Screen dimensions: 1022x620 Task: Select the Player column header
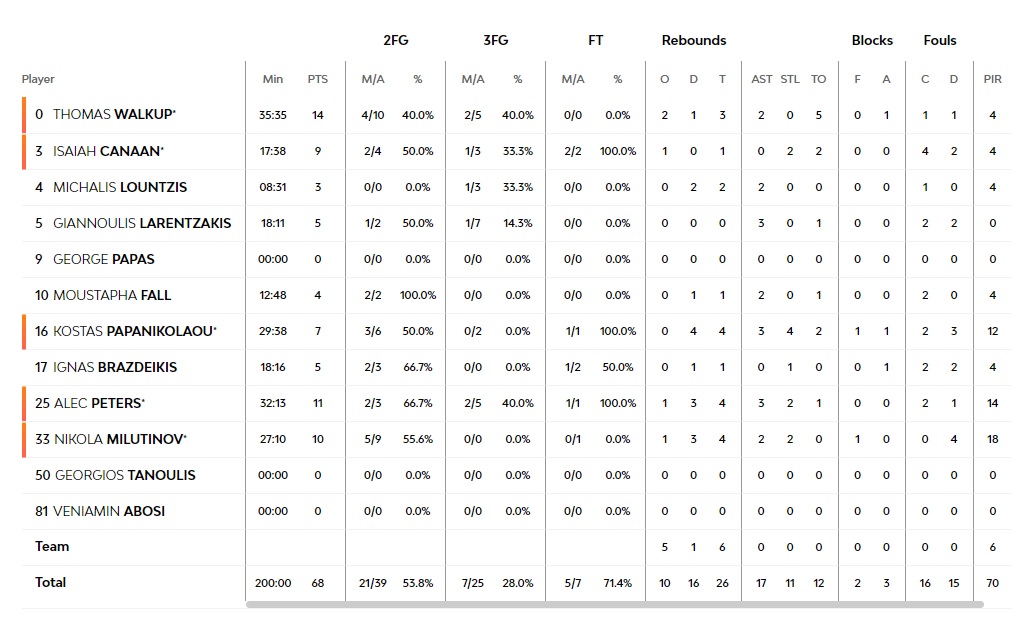coord(38,79)
